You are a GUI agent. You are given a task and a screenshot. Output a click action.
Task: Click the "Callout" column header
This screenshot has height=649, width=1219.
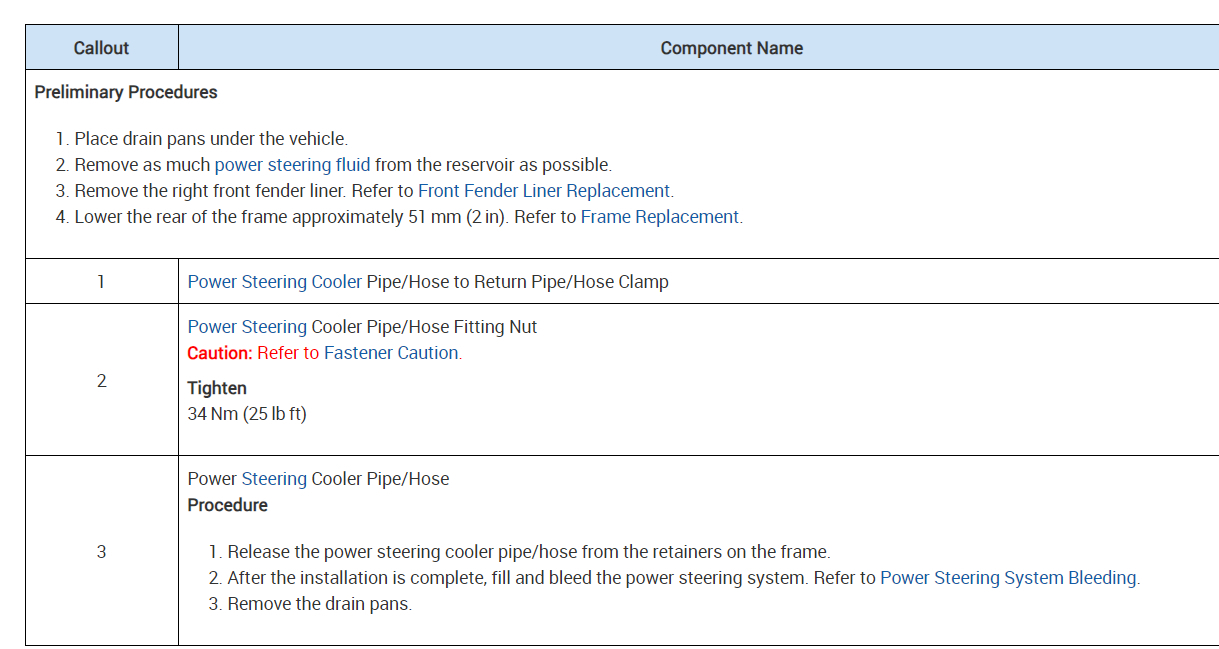point(101,48)
